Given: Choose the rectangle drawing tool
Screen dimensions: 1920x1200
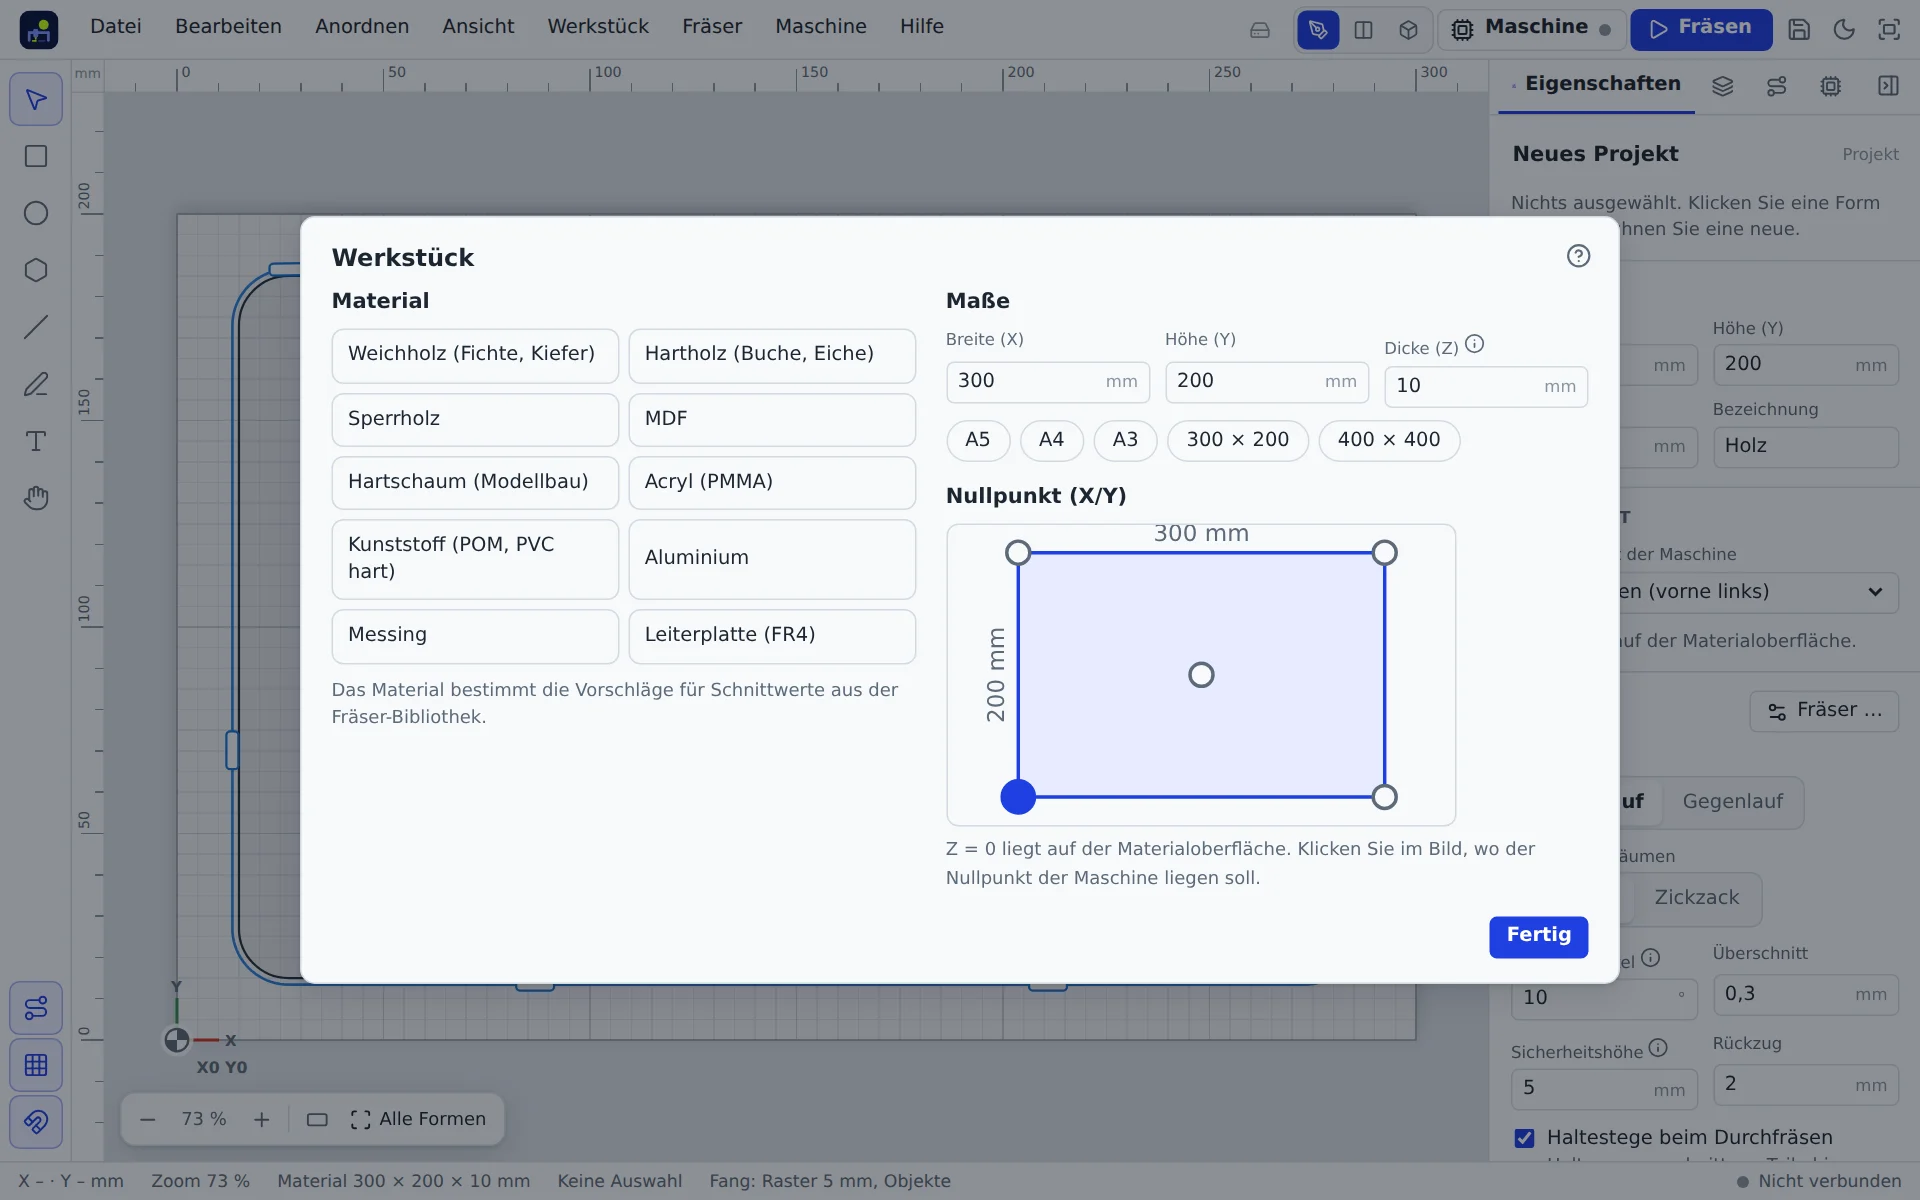Looking at the screenshot, I should point(36,157).
